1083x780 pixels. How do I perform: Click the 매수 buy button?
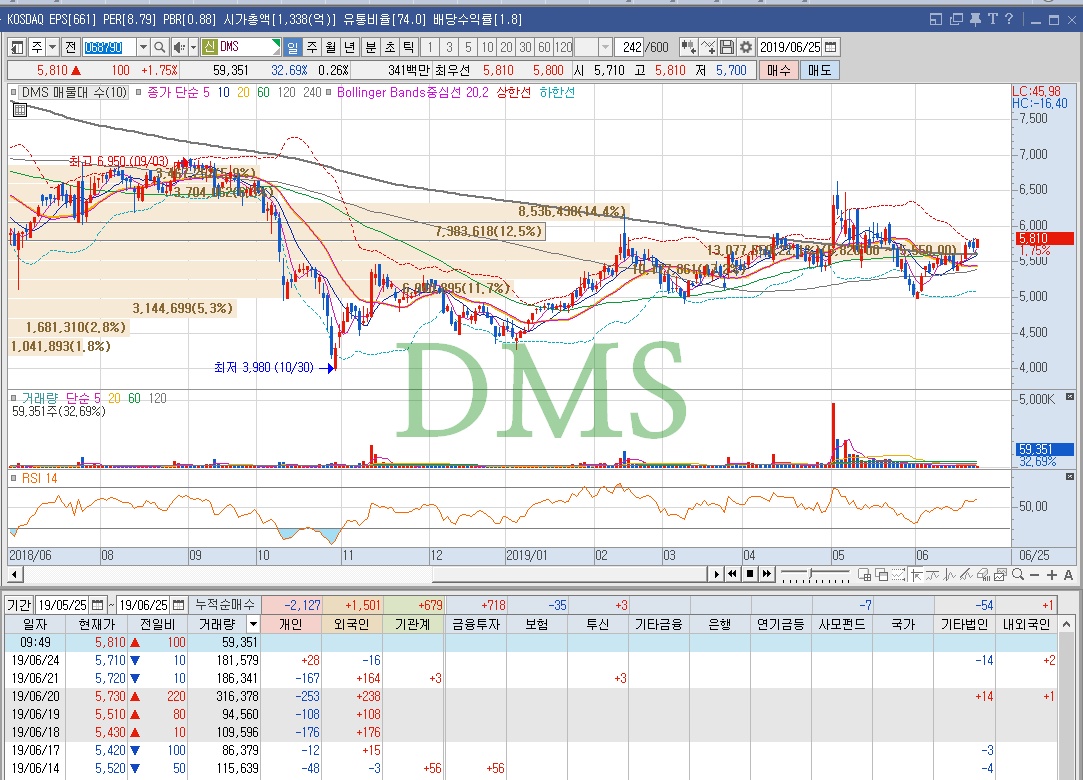pos(778,70)
